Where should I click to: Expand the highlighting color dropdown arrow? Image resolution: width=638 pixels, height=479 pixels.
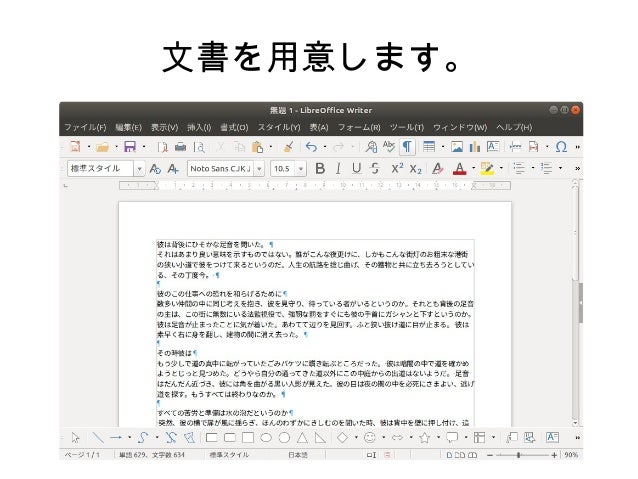click(501, 168)
